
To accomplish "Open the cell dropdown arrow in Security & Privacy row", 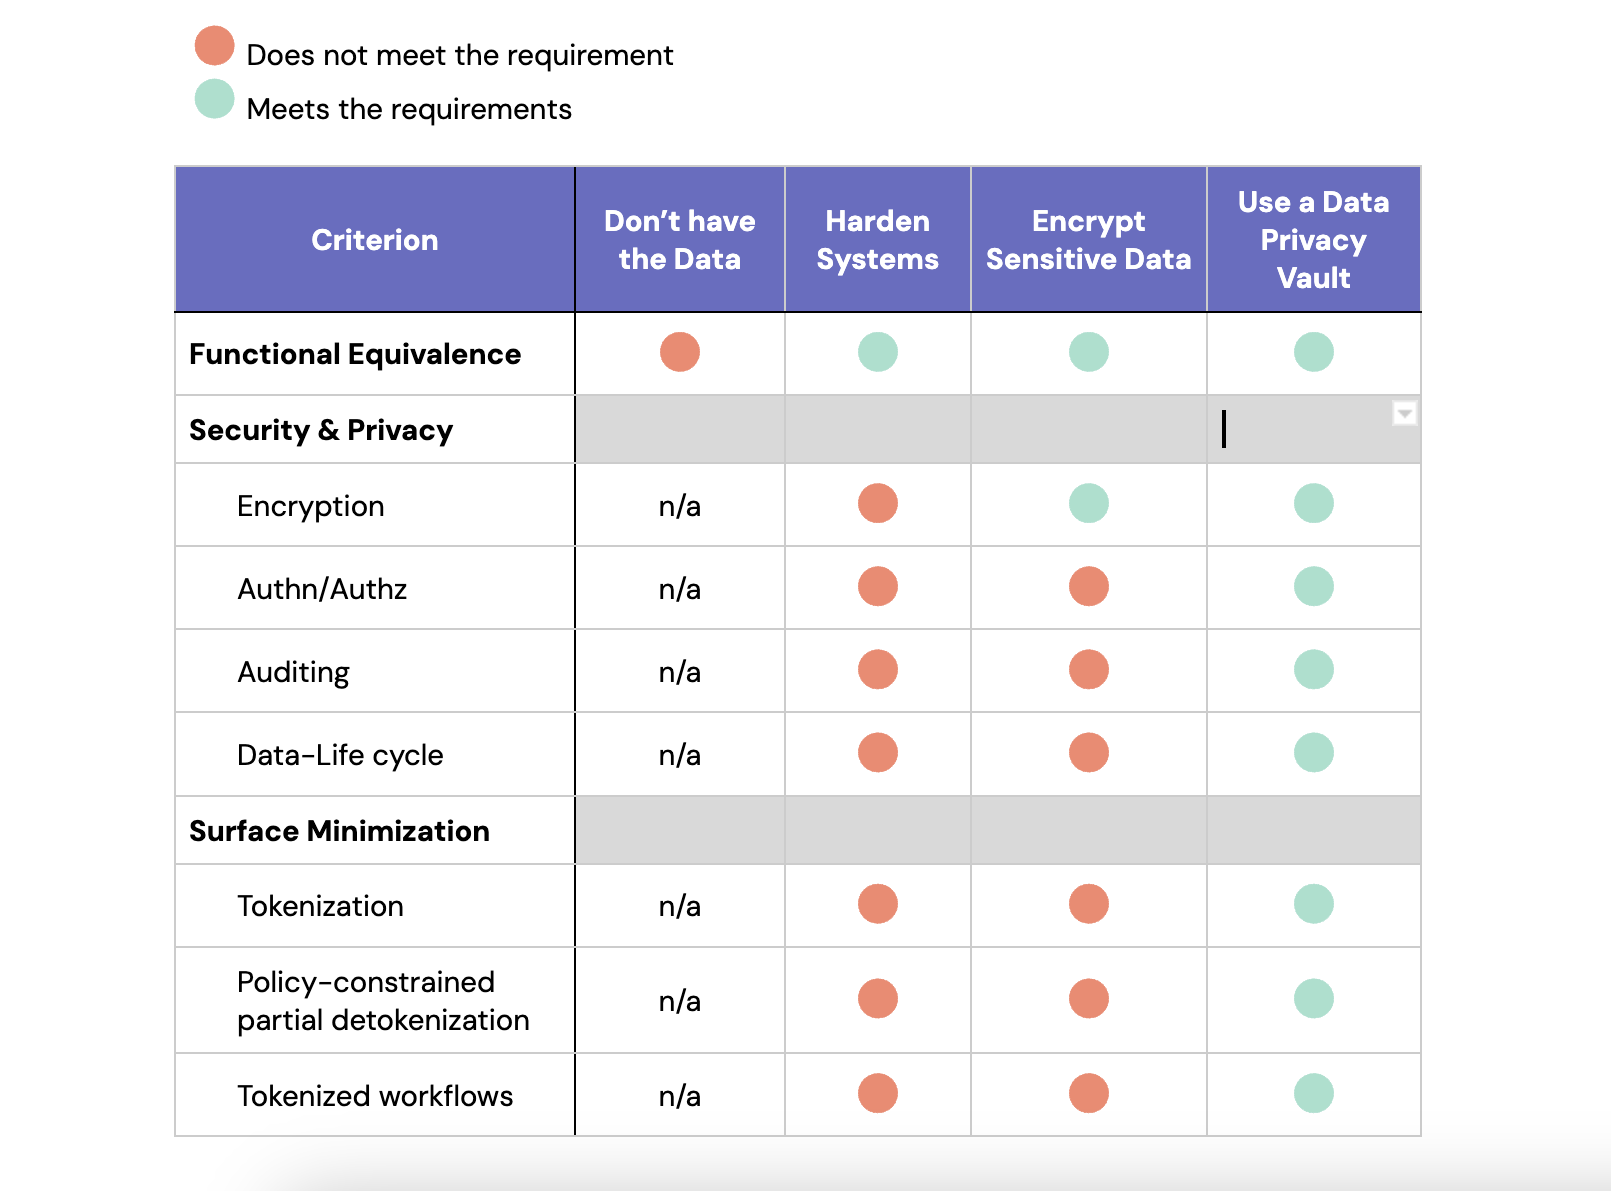I will [1404, 413].
